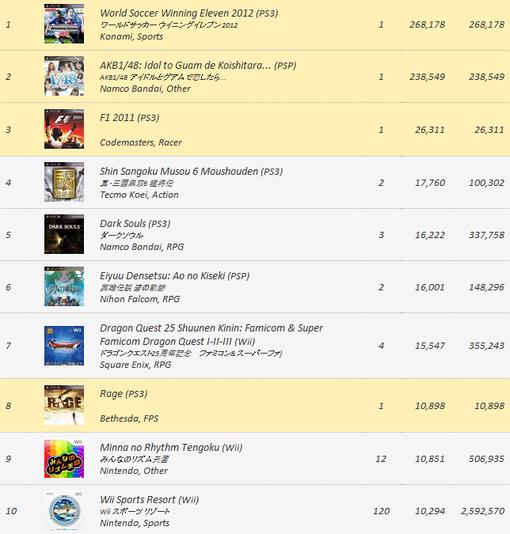This screenshot has width=510, height=534.
Task: Click the Wii Sports Resort disc thumbnail
Action: (64, 511)
